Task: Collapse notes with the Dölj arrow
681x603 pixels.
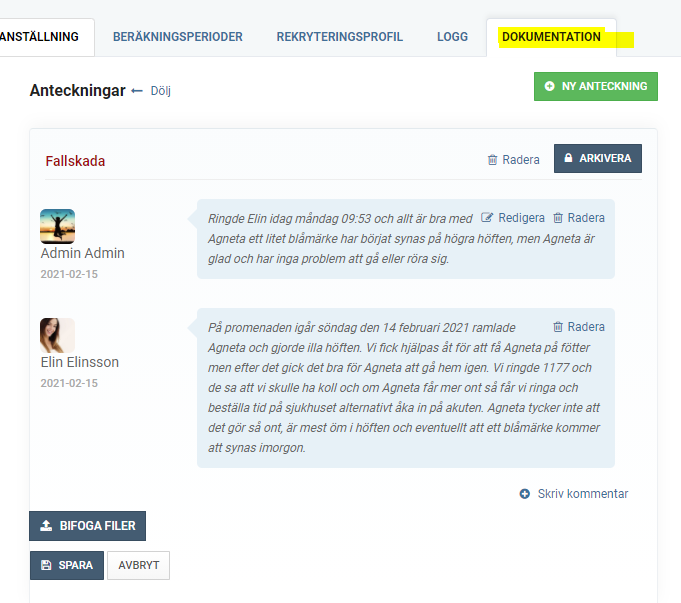Action: pyautogui.click(x=137, y=91)
